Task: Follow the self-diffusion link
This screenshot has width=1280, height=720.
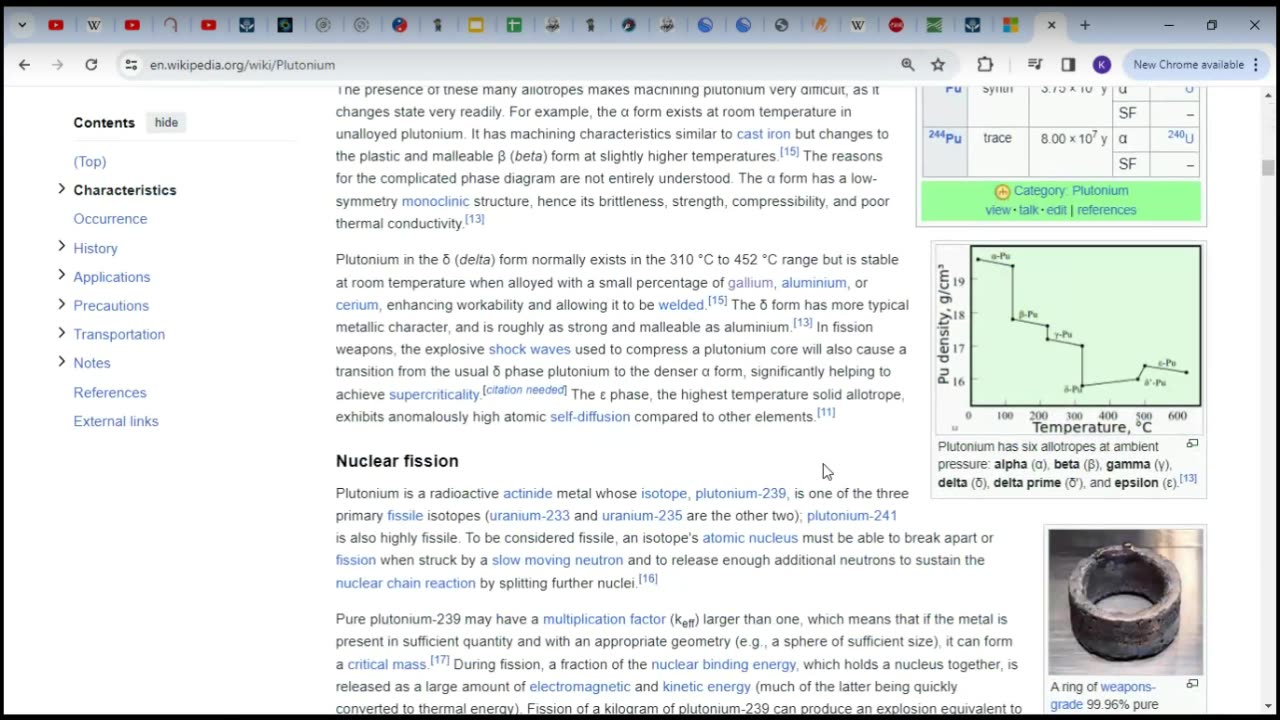Action: [x=590, y=416]
